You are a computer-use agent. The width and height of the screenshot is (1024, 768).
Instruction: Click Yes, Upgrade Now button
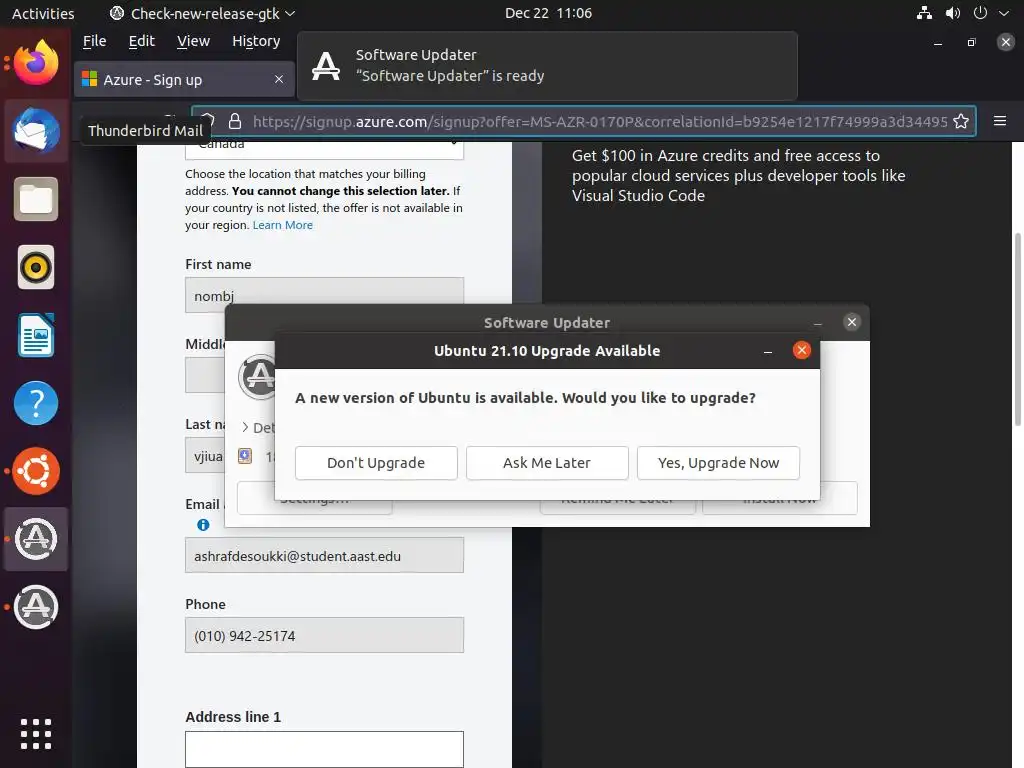pos(718,463)
